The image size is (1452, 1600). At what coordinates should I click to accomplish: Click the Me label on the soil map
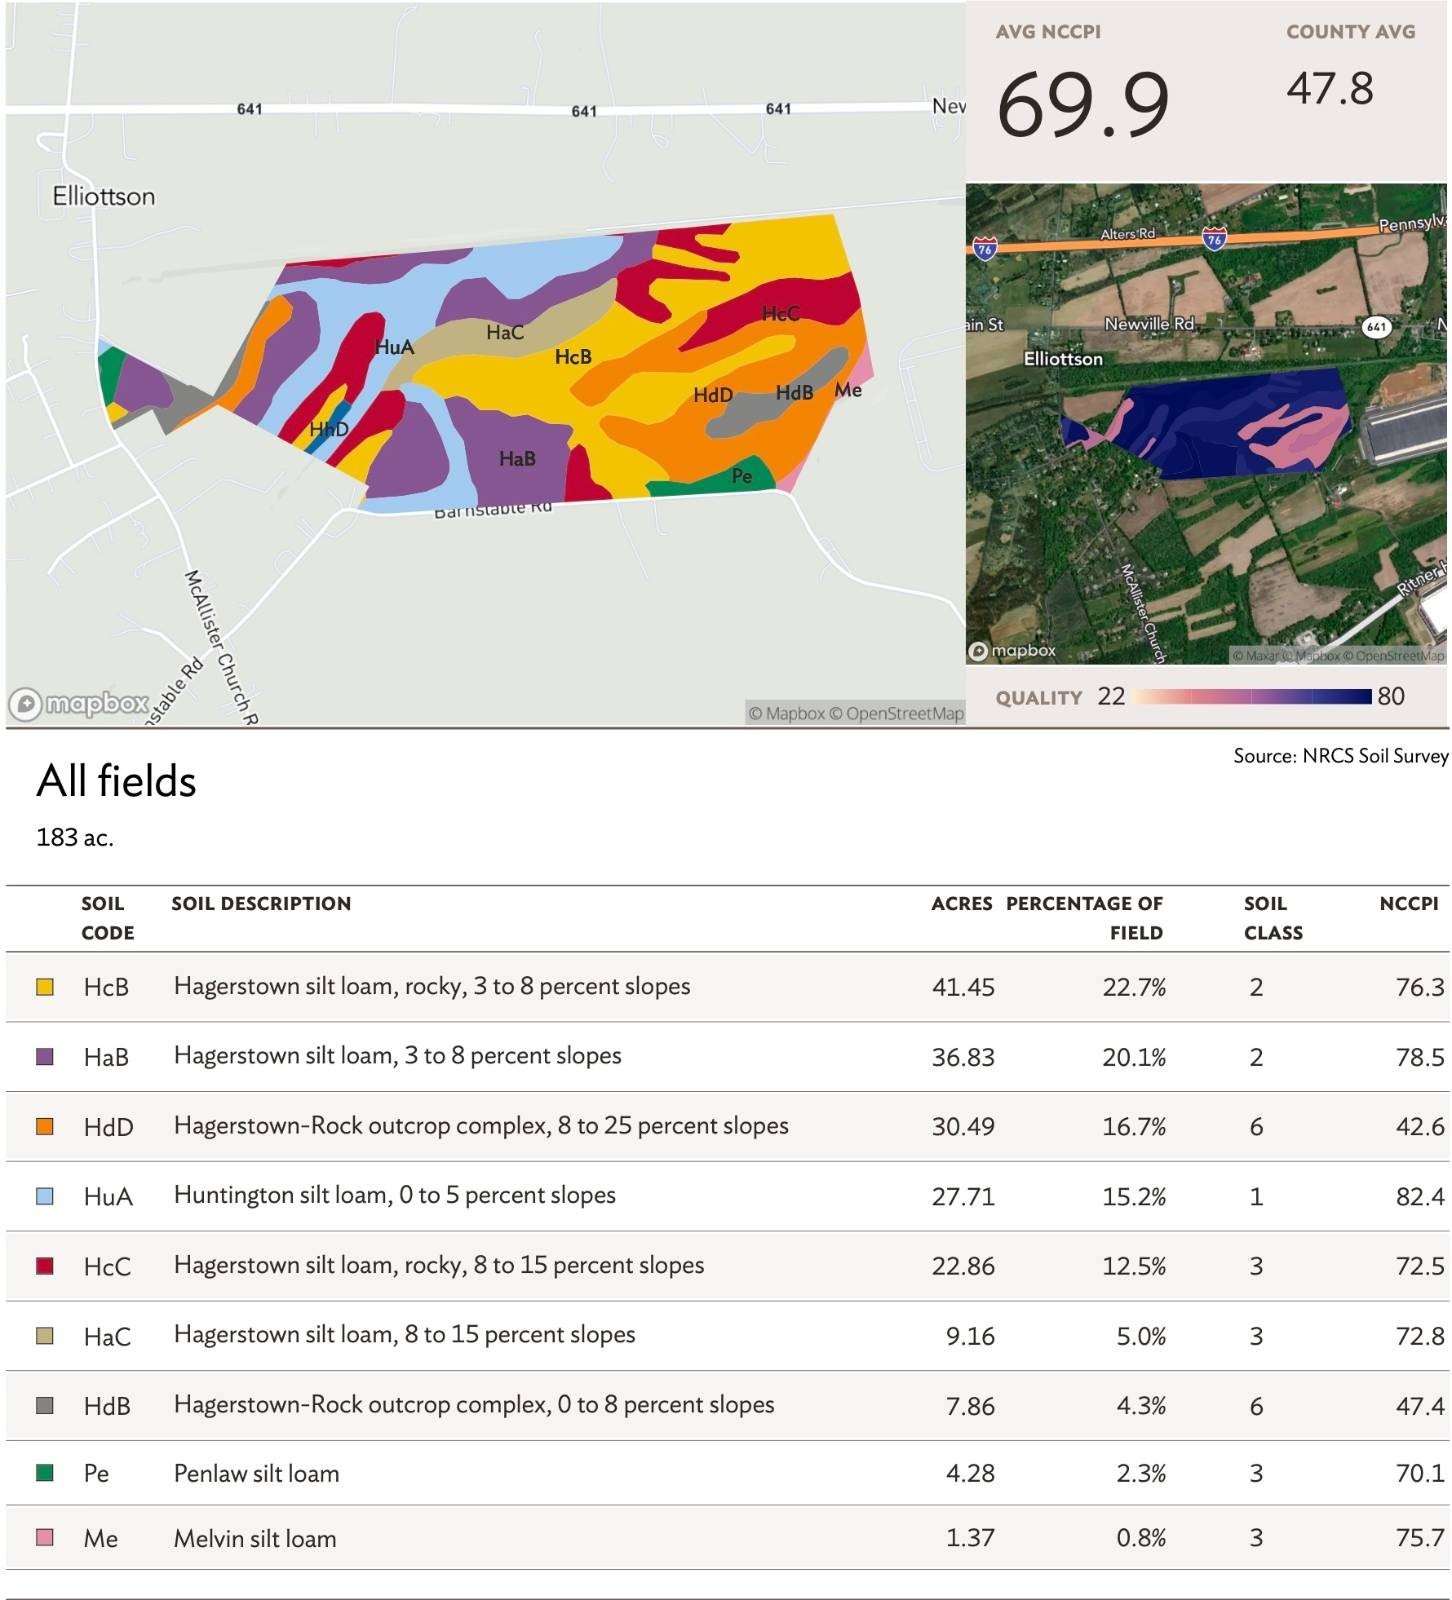pos(848,389)
